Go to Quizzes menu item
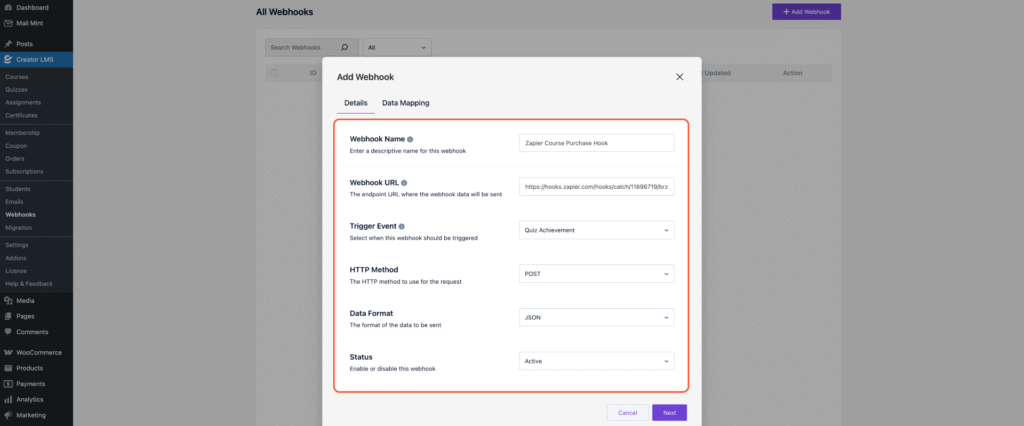 click(x=16, y=90)
